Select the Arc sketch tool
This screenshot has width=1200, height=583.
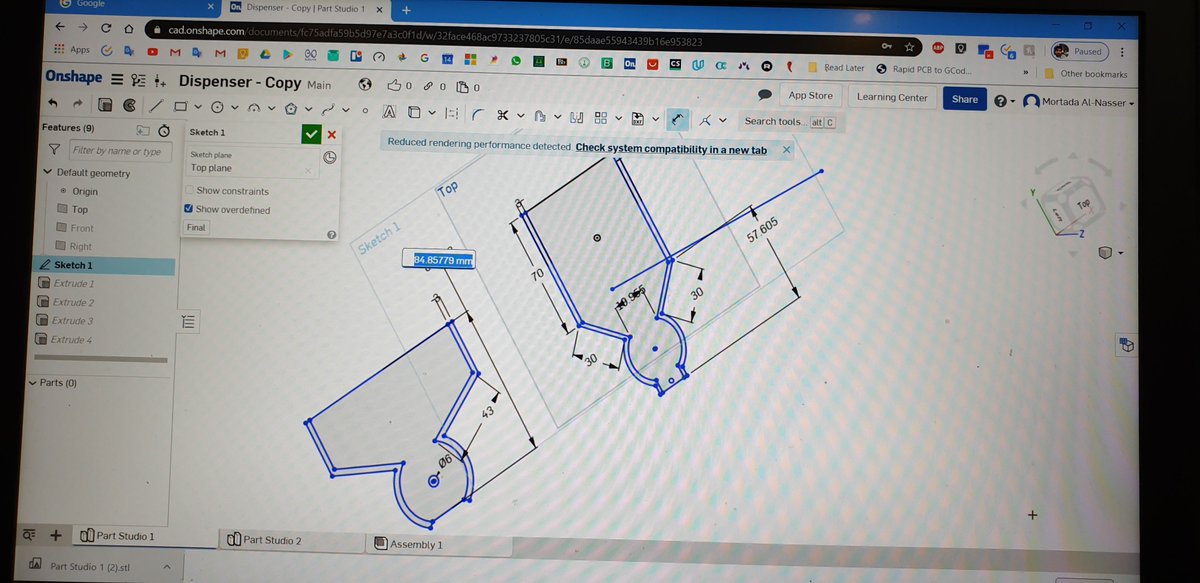254,108
